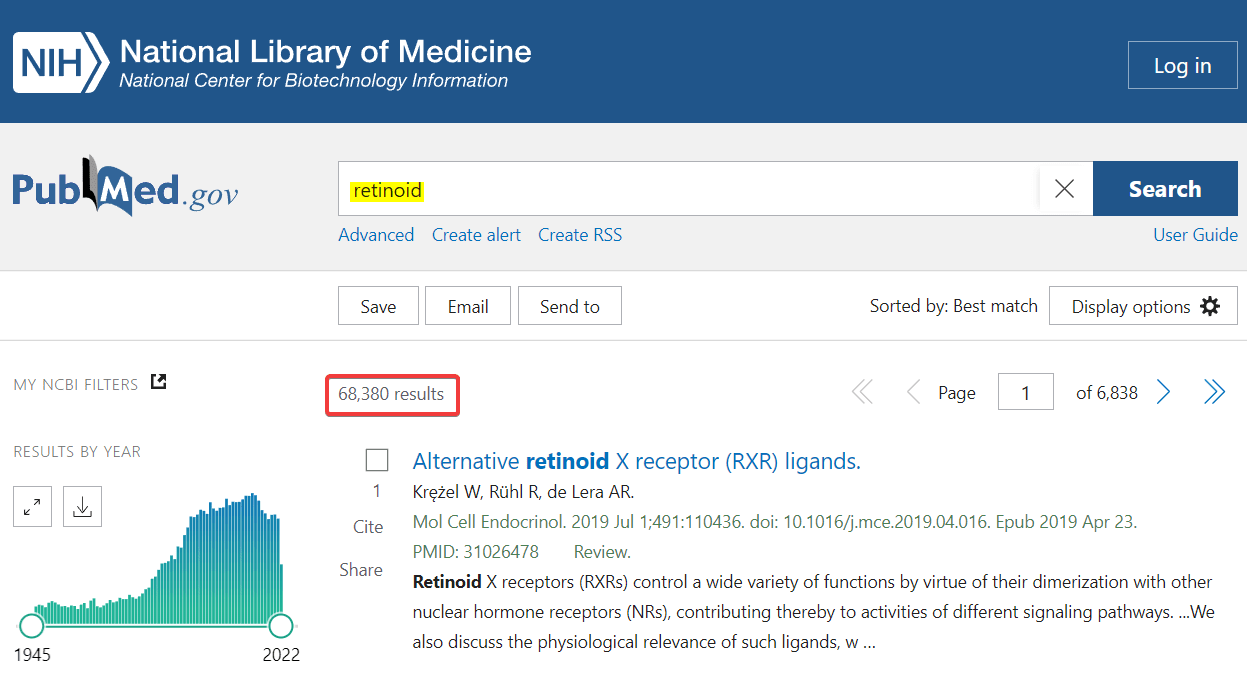Viewport: 1247px width, 681px height.
Task: Click the National Library of Medicine title
Action: point(326,51)
